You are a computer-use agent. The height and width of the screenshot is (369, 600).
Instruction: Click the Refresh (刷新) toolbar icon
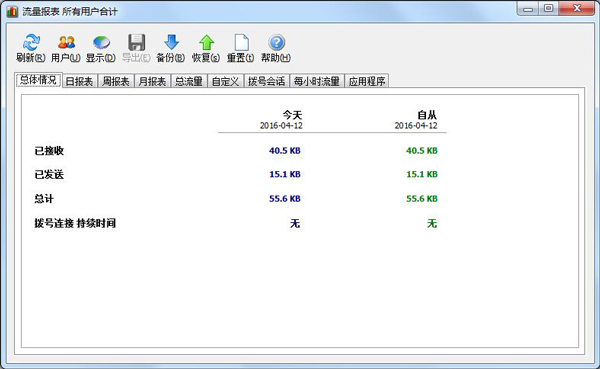tap(31, 42)
